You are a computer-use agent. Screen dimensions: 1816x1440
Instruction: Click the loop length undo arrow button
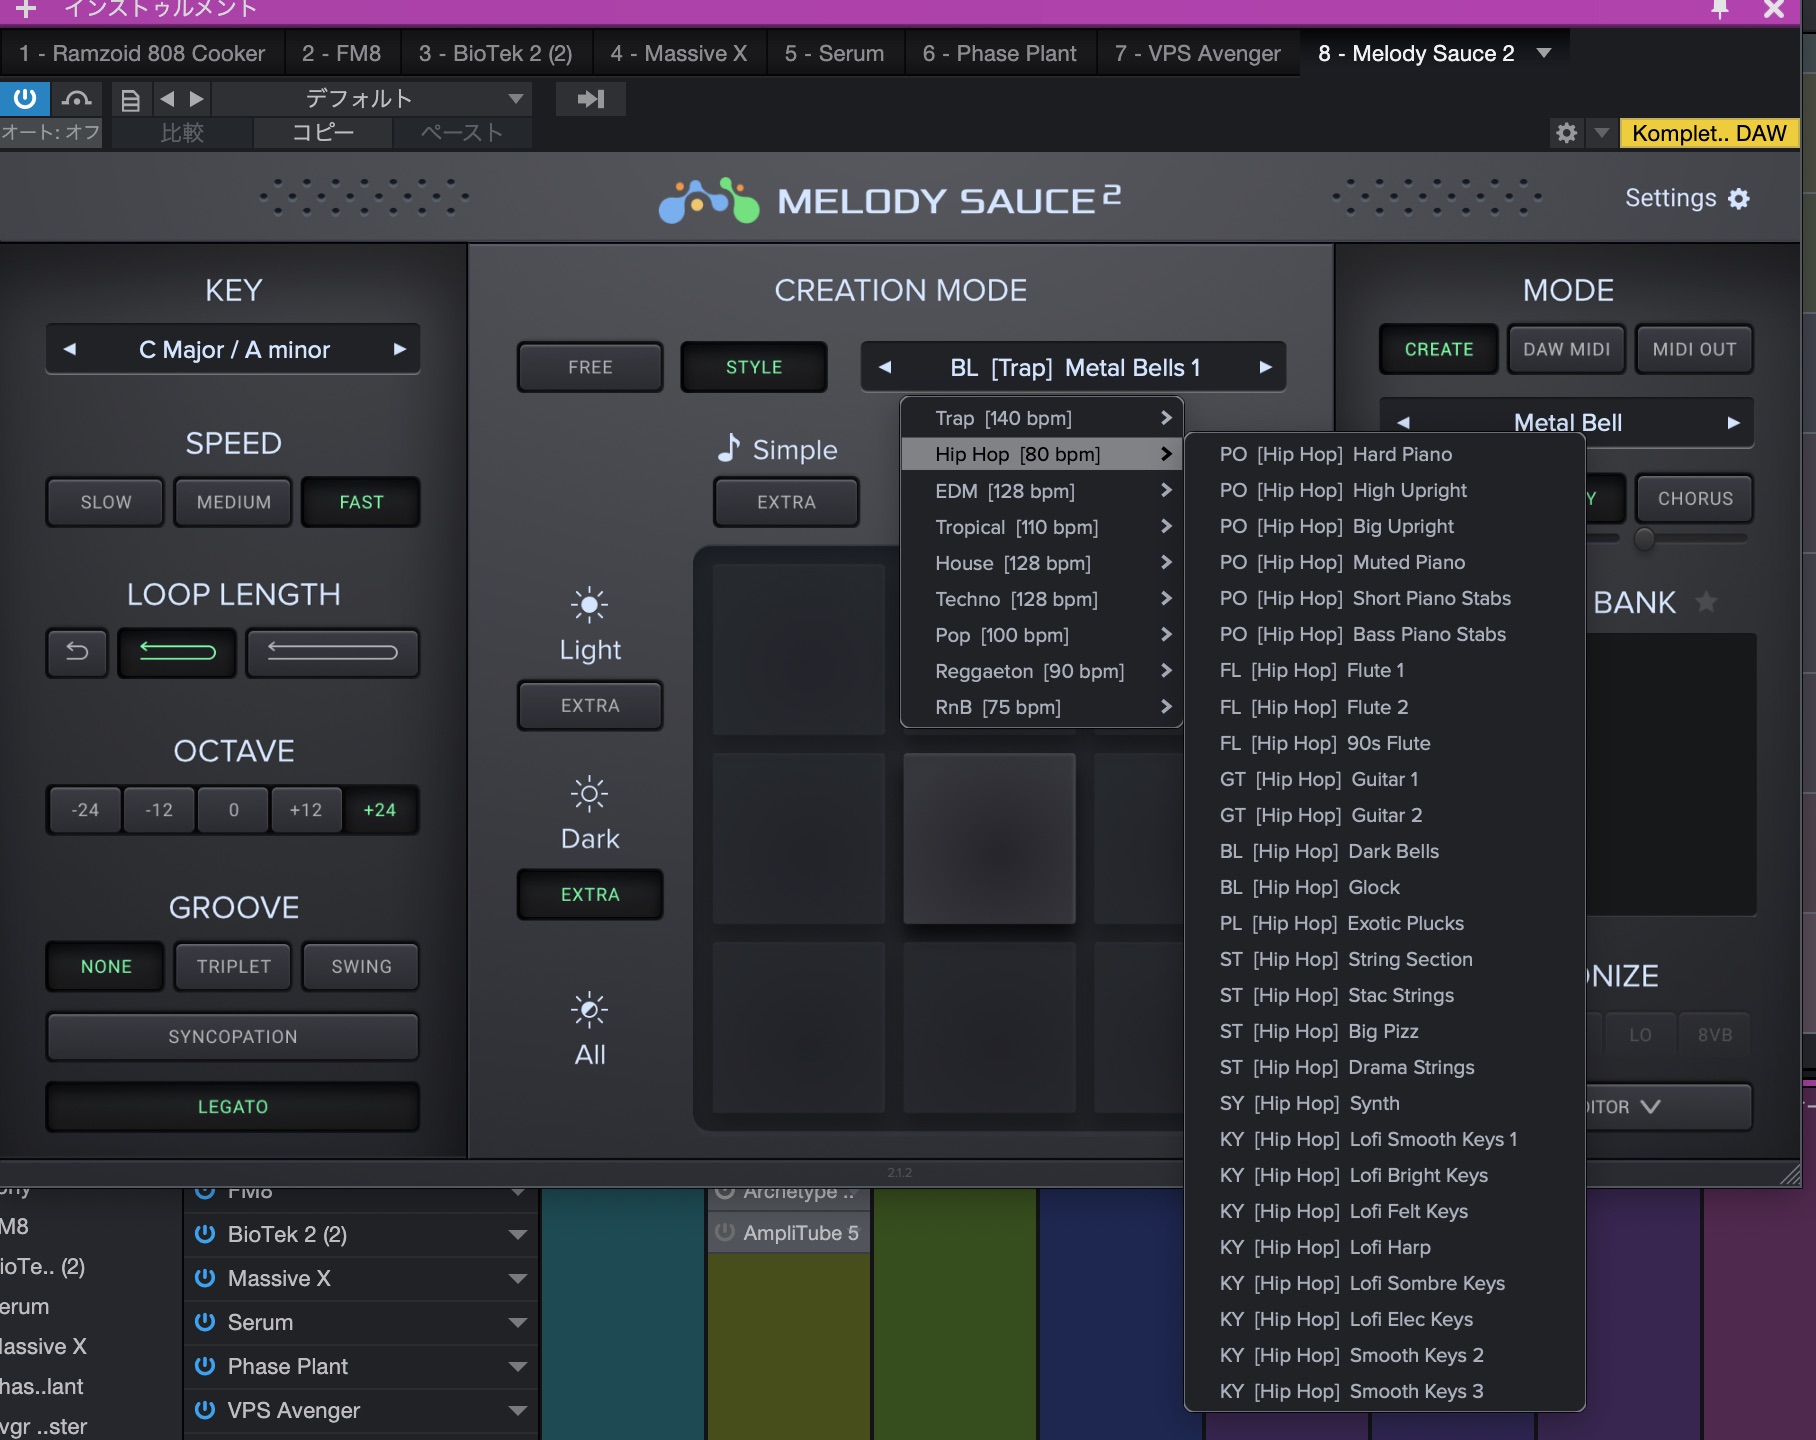(x=77, y=652)
